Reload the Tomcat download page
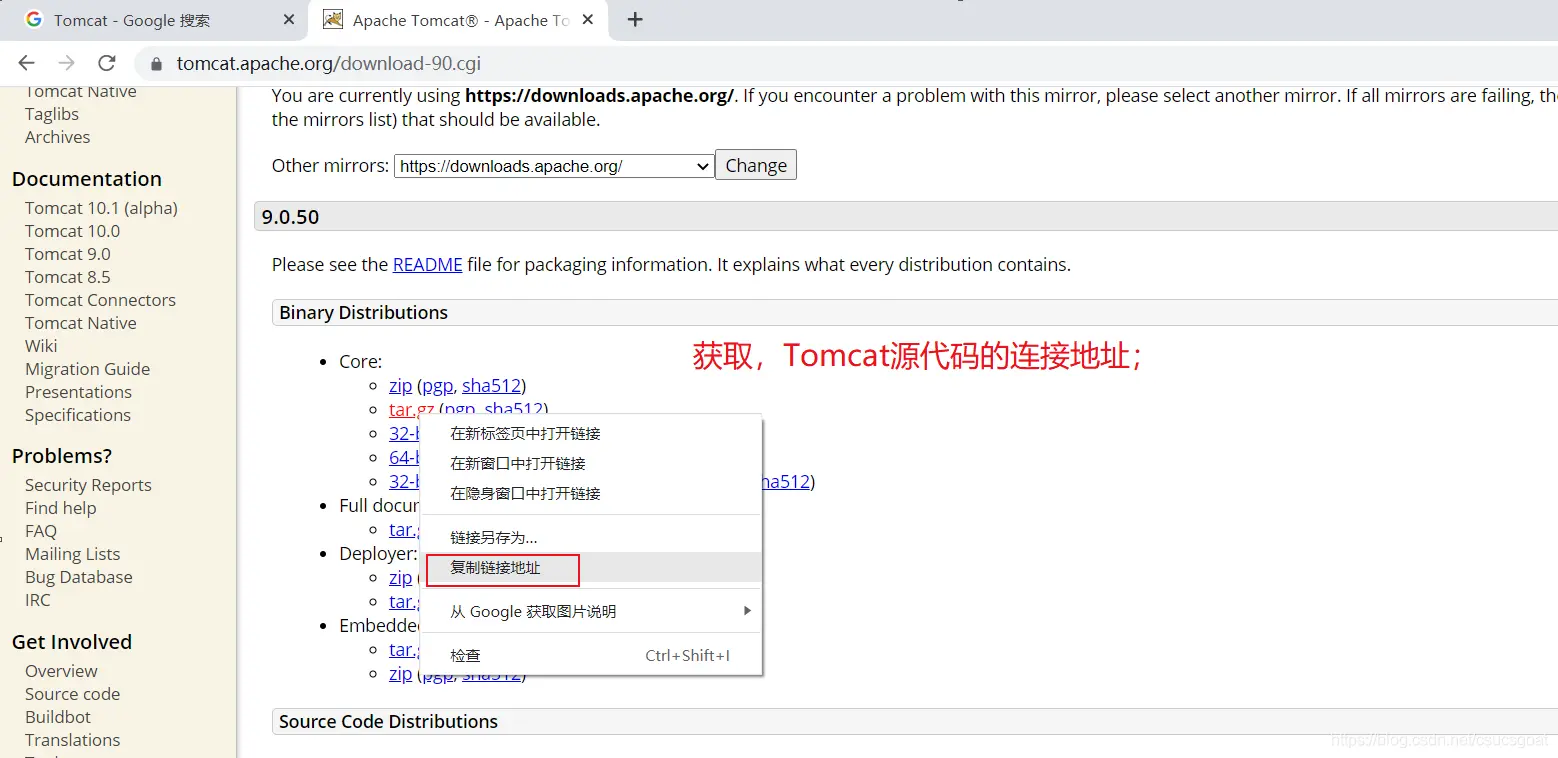 click(107, 63)
